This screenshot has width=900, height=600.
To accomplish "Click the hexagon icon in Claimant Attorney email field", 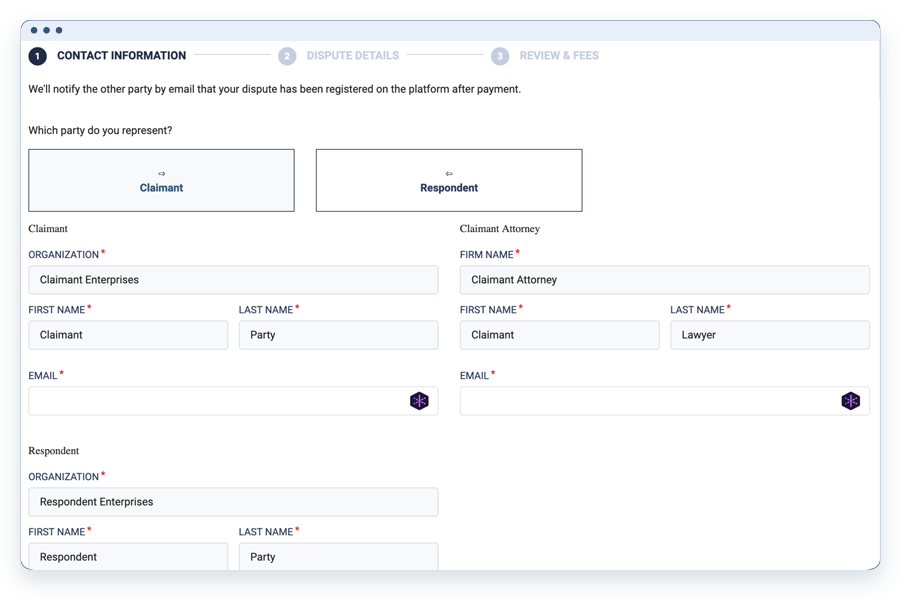I will [x=851, y=401].
